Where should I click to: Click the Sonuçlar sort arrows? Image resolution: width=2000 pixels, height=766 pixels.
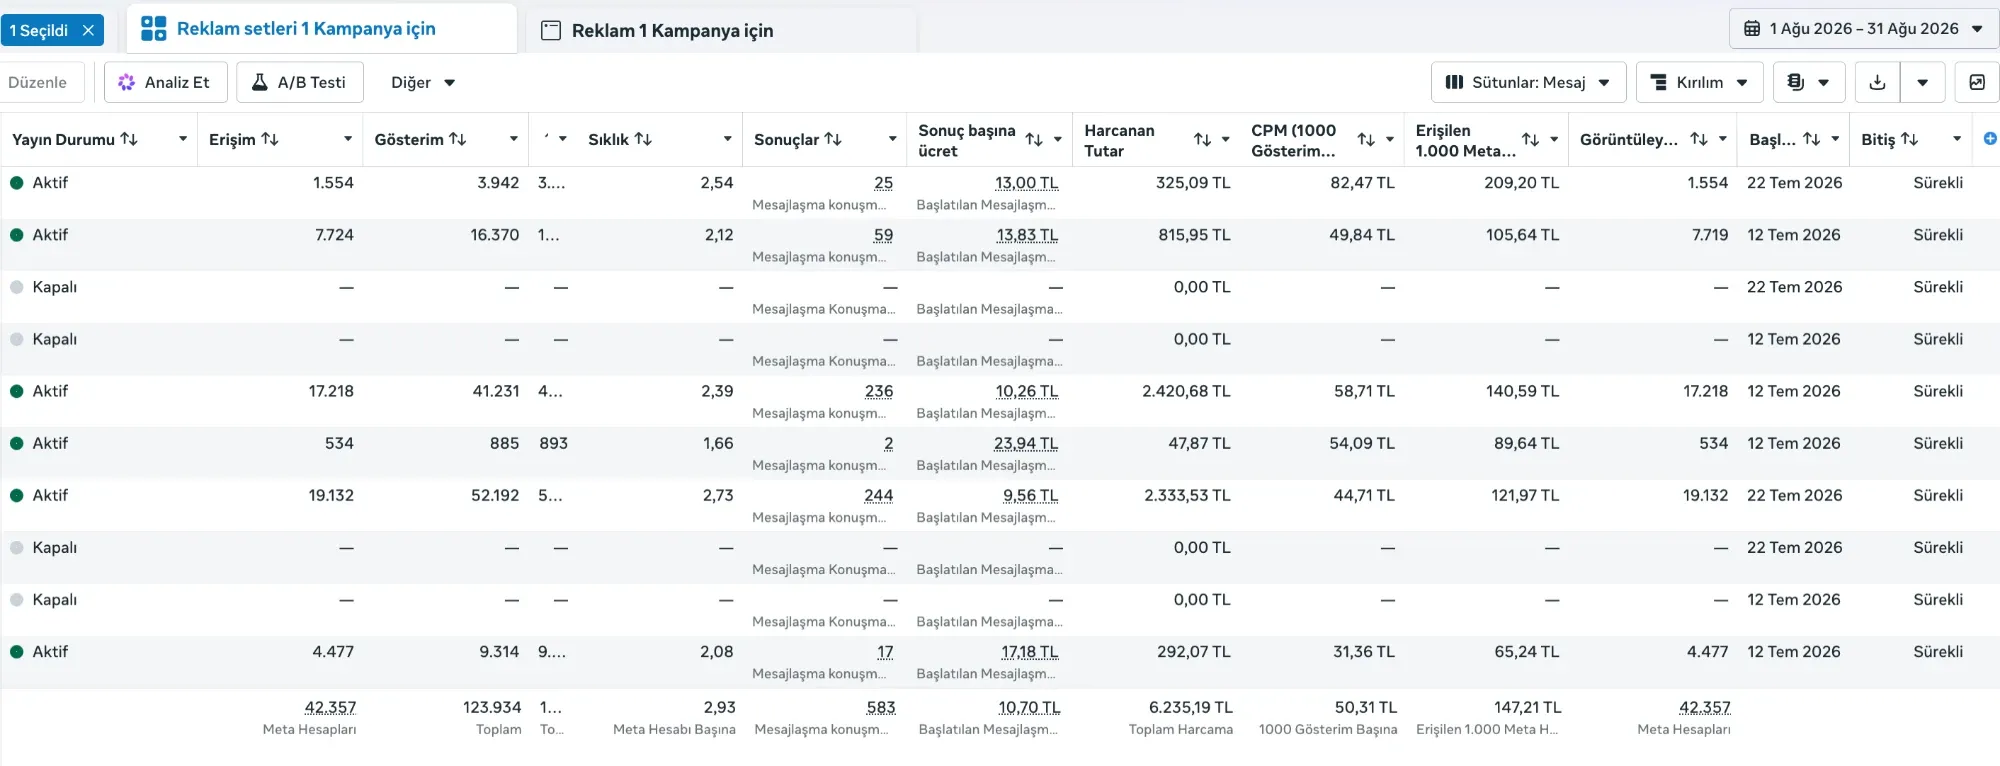pyautogui.click(x=833, y=139)
